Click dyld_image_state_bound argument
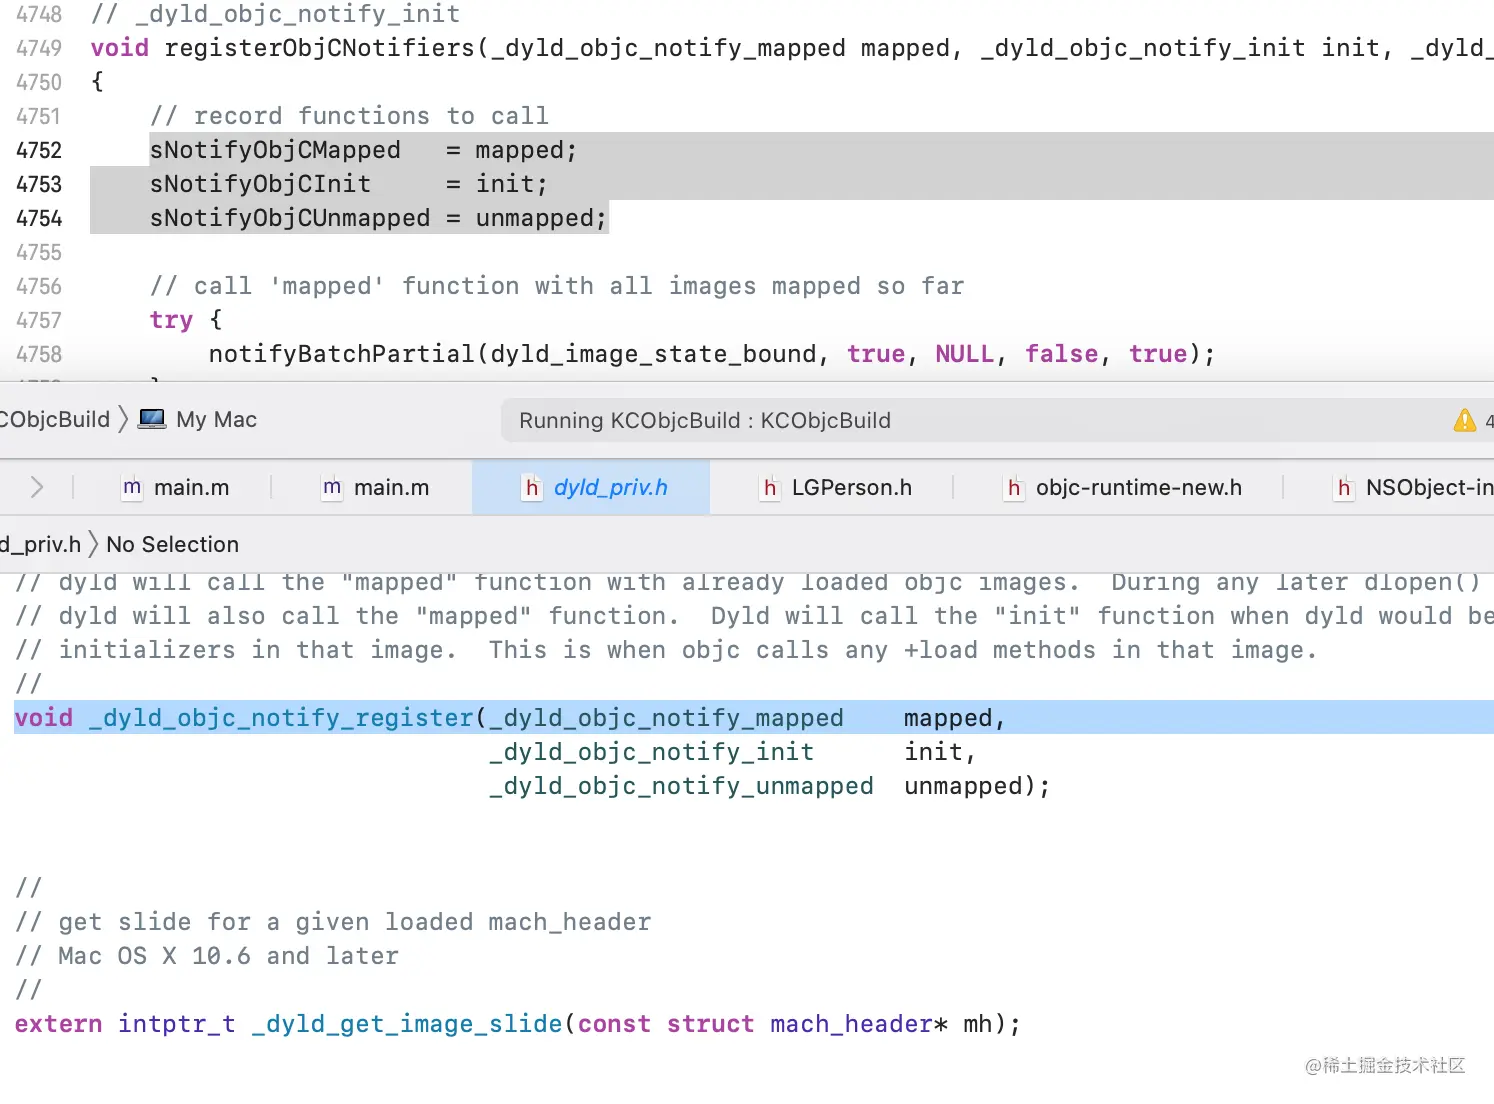Viewport: 1494px width, 1104px height. (653, 354)
